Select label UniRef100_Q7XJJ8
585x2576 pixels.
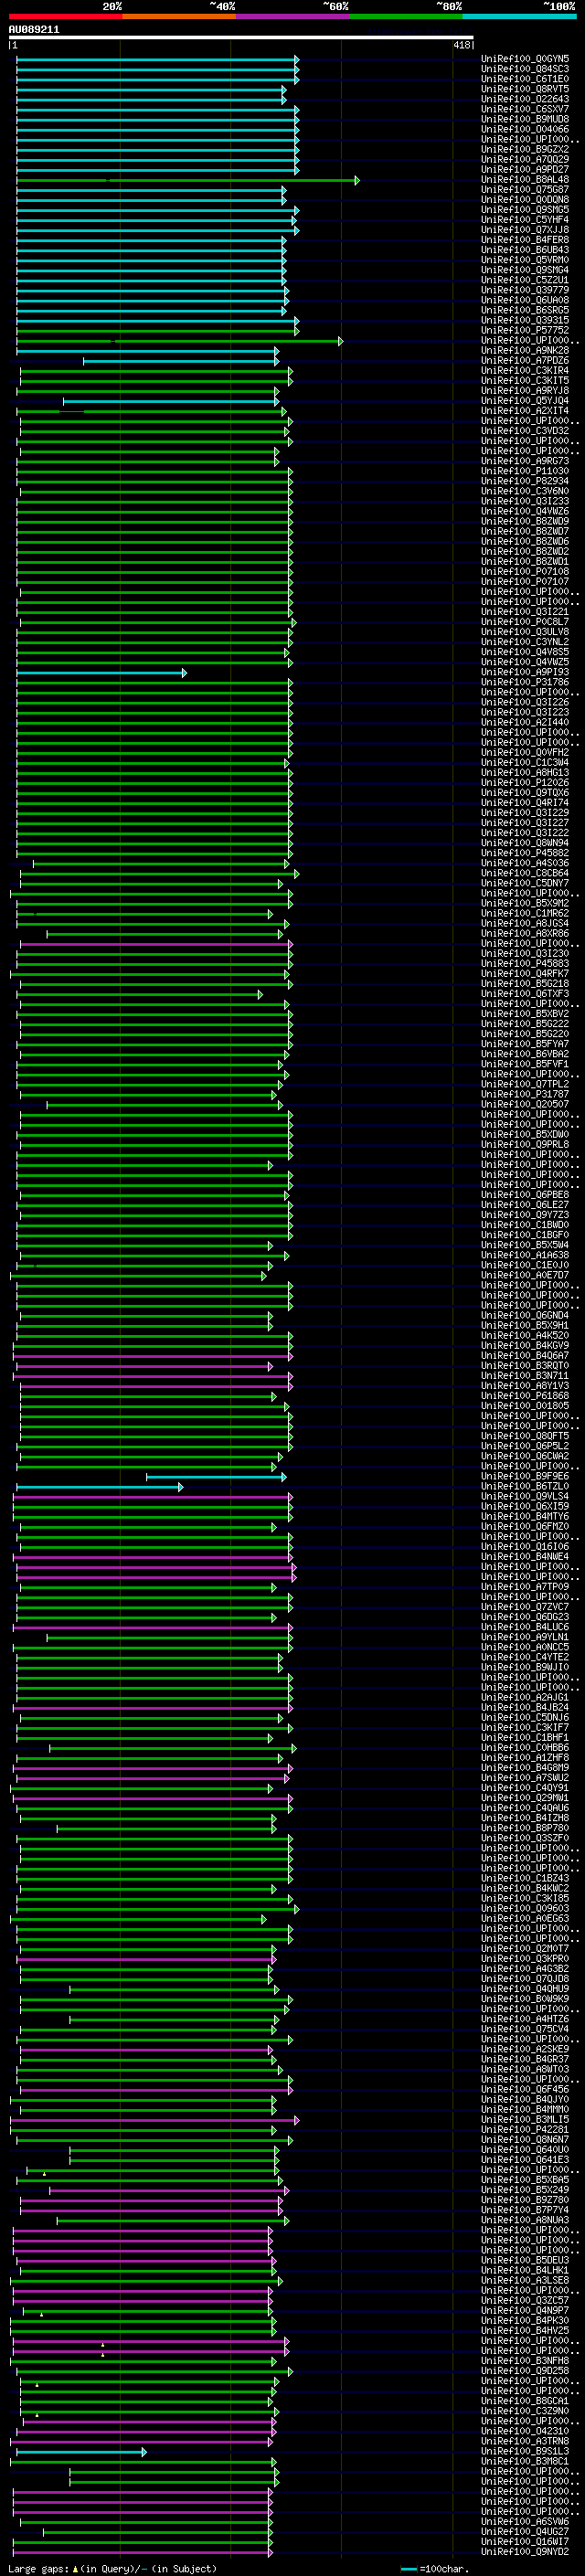tap(525, 230)
